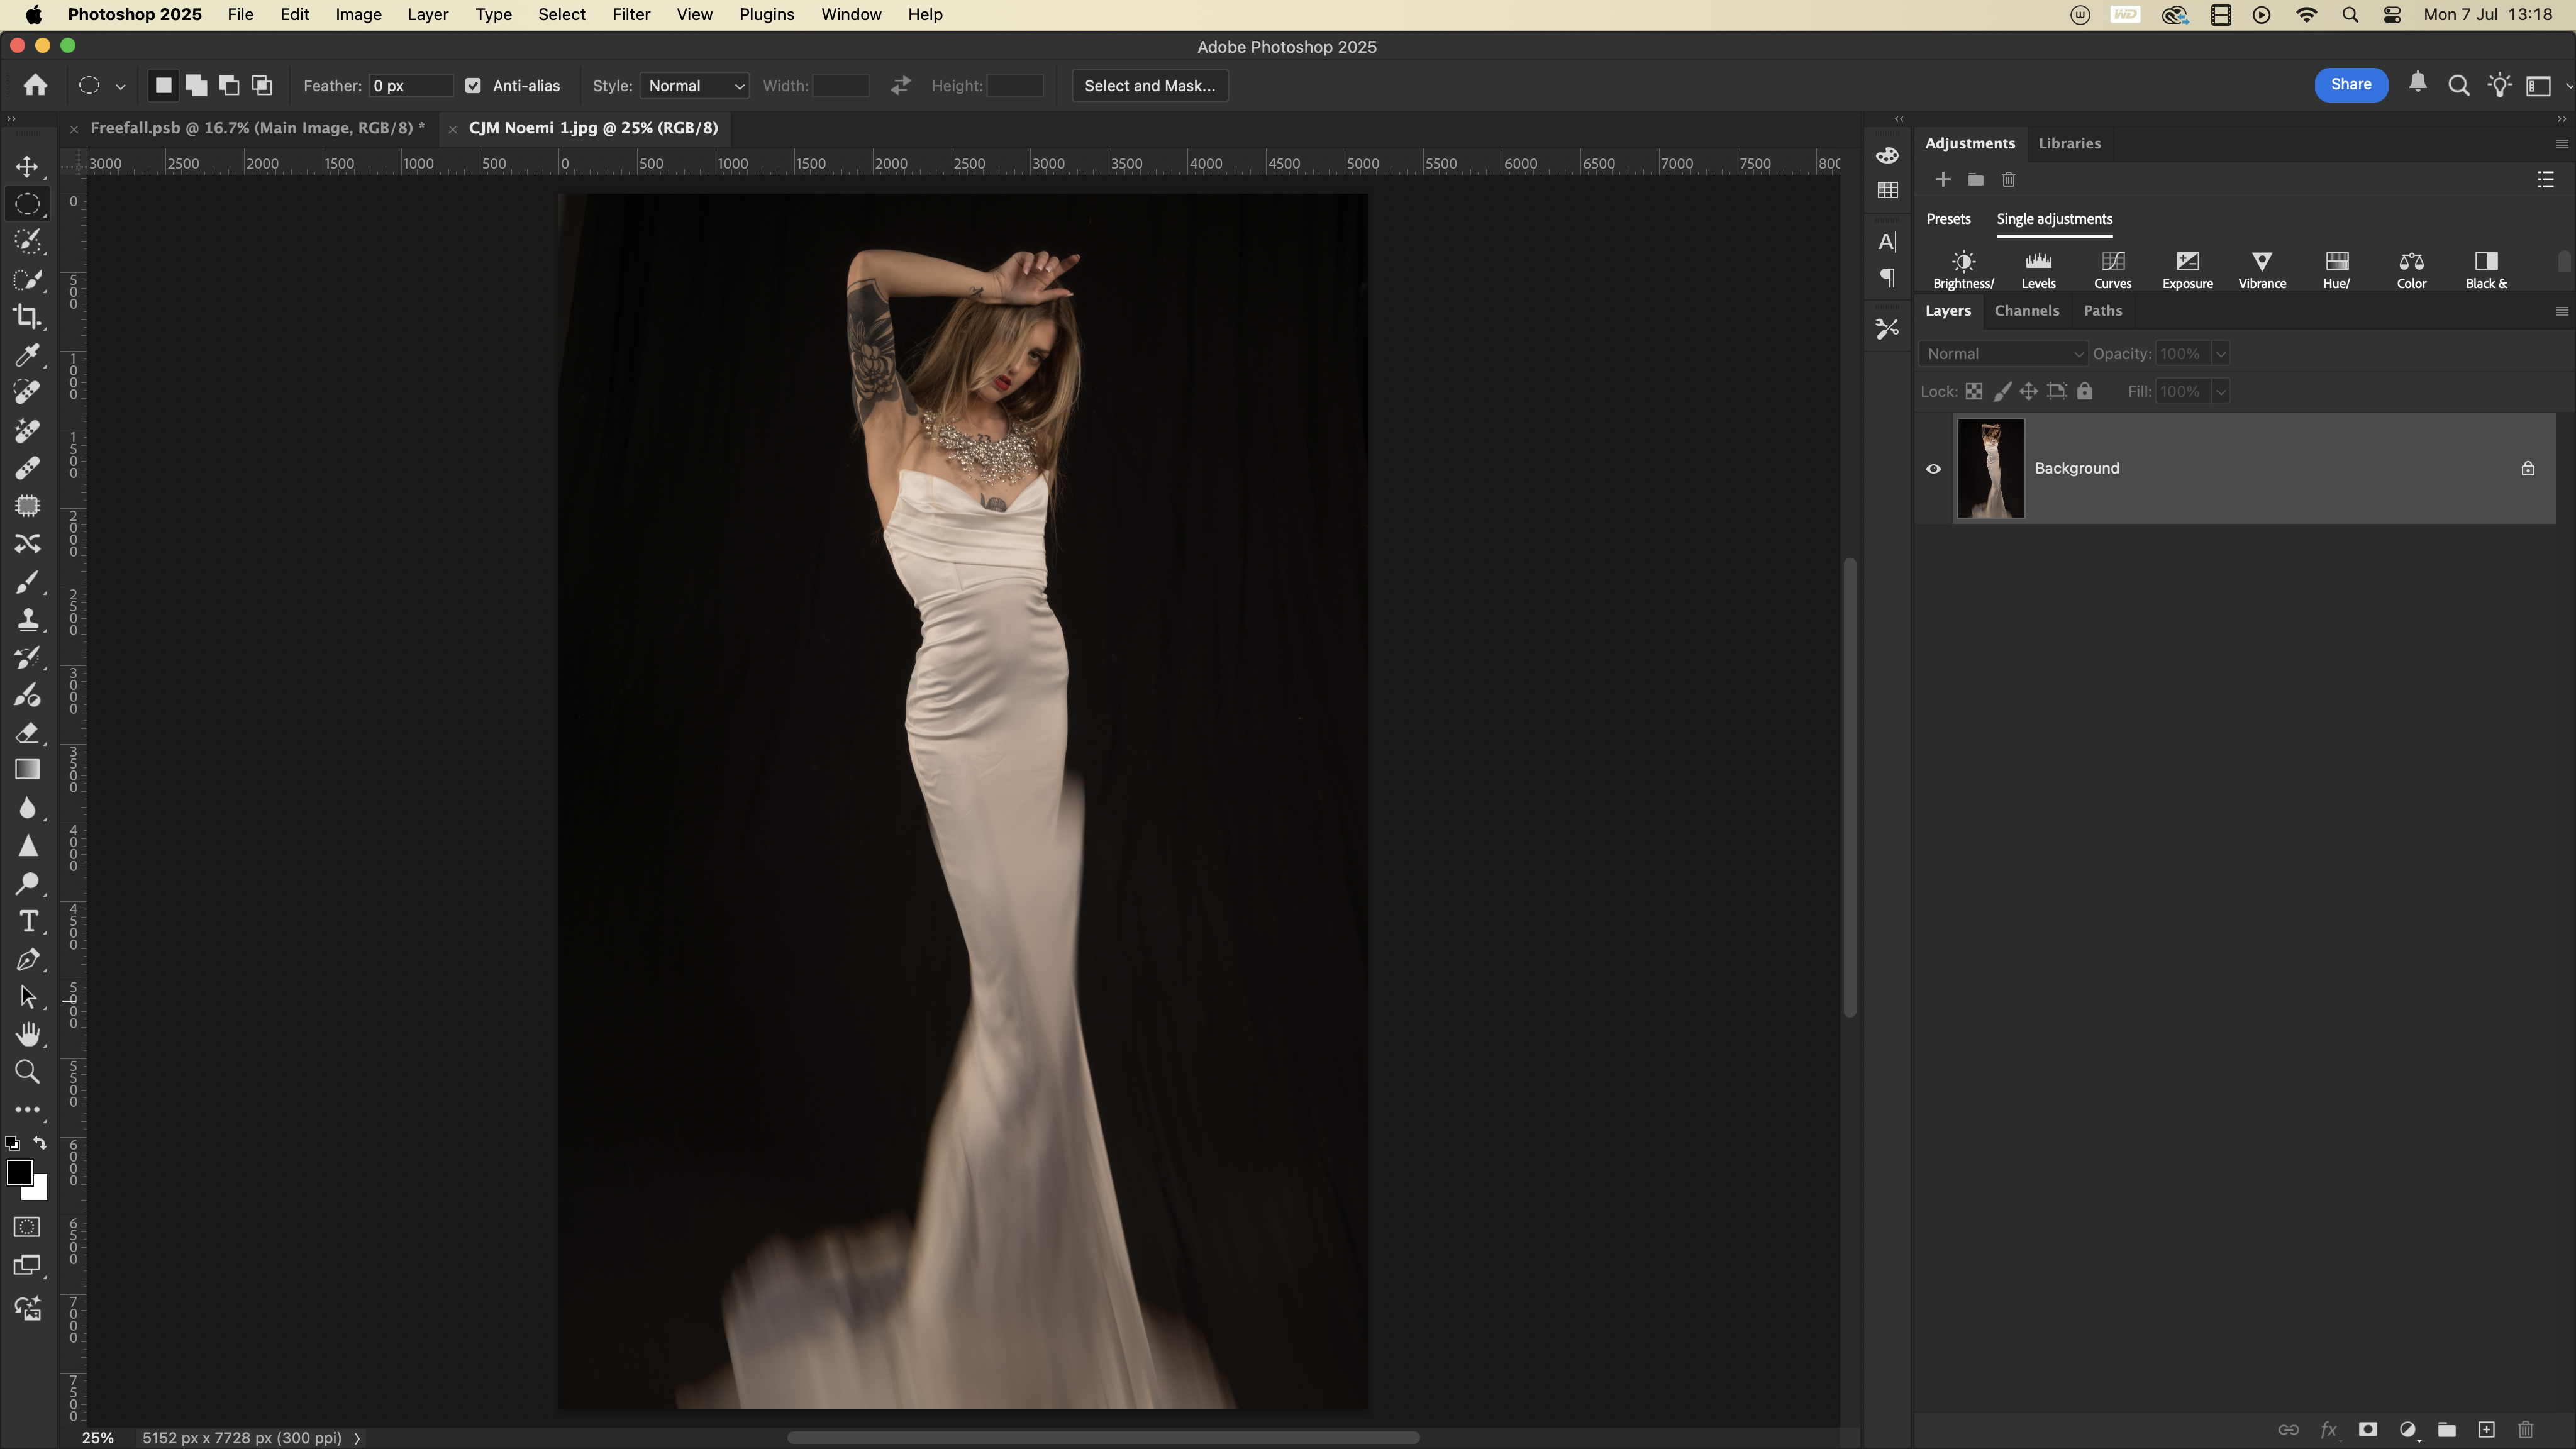This screenshot has width=2576, height=1449.
Task: Open the Style dropdown
Action: point(695,86)
